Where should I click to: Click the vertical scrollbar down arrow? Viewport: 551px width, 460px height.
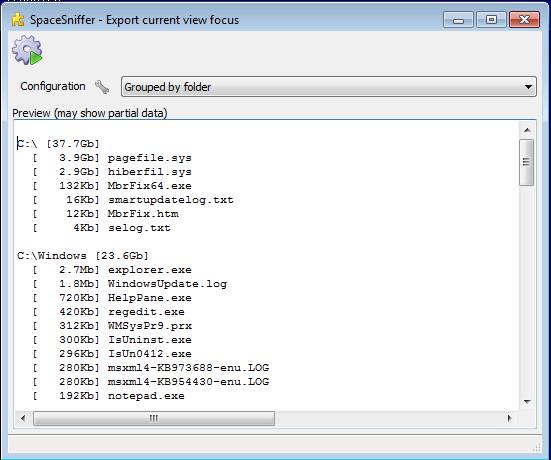click(x=527, y=401)
